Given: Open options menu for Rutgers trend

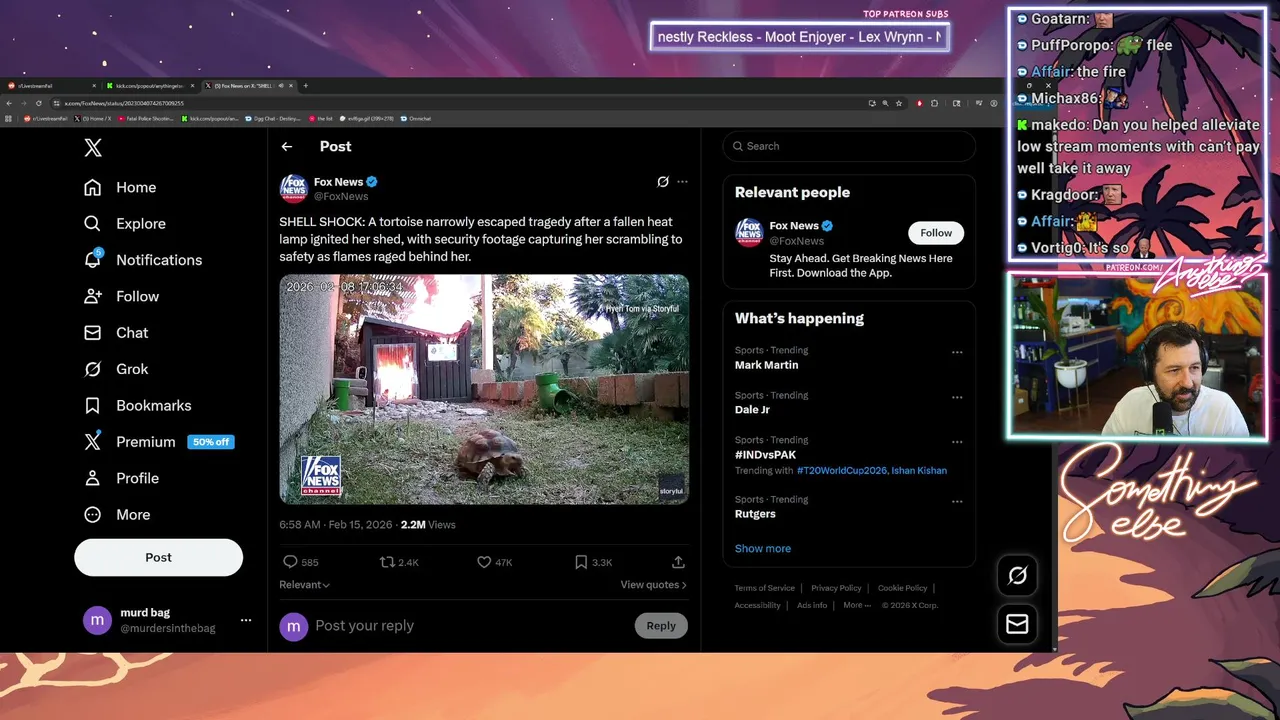Looking at the screenshot, I should click(x=957, y=501).
